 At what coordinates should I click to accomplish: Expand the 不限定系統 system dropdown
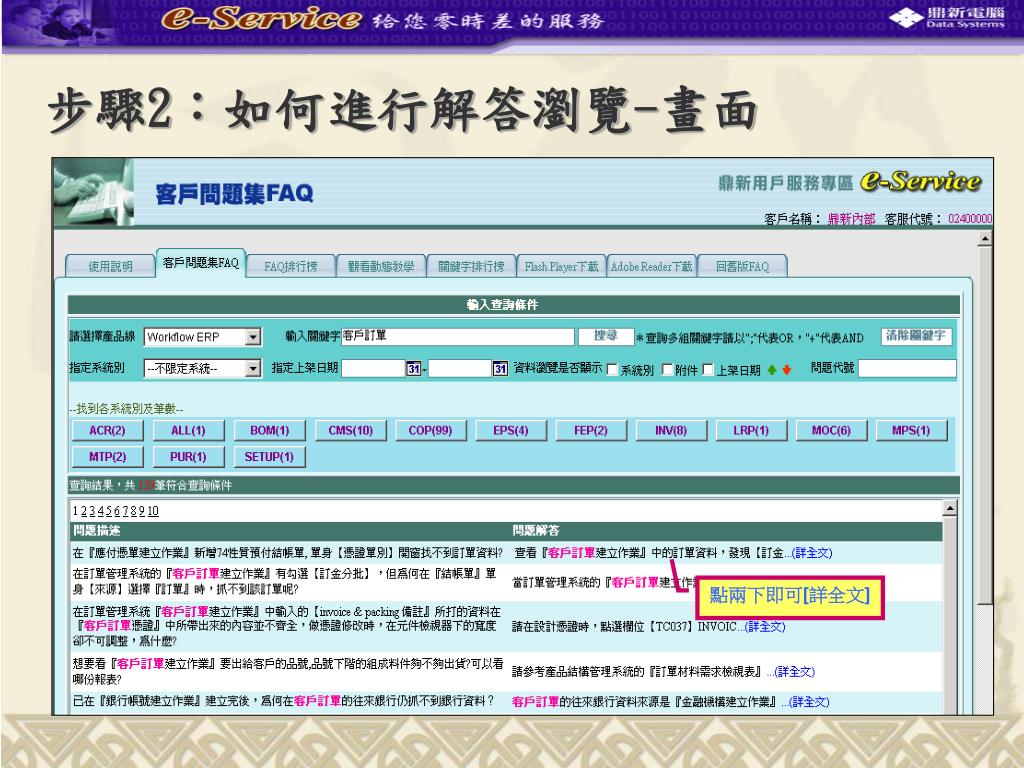tap(253, 368)
